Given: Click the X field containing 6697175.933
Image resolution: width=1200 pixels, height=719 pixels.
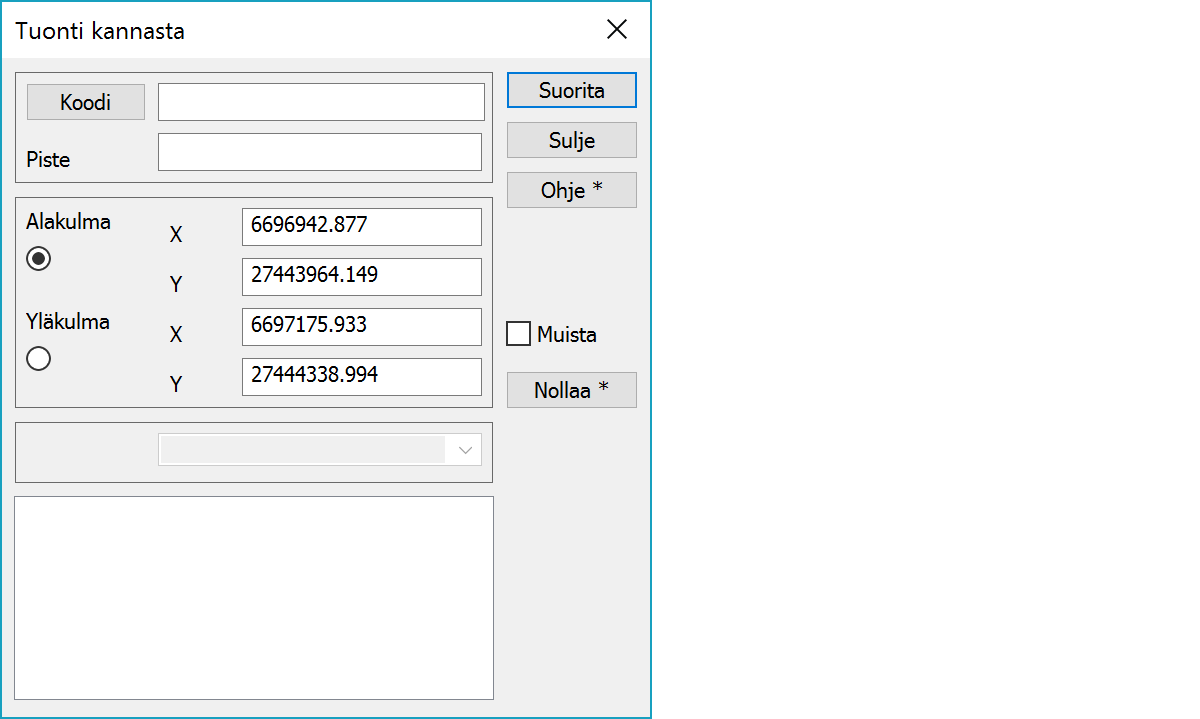Looking at the screenshot, I should pos(361,327).
